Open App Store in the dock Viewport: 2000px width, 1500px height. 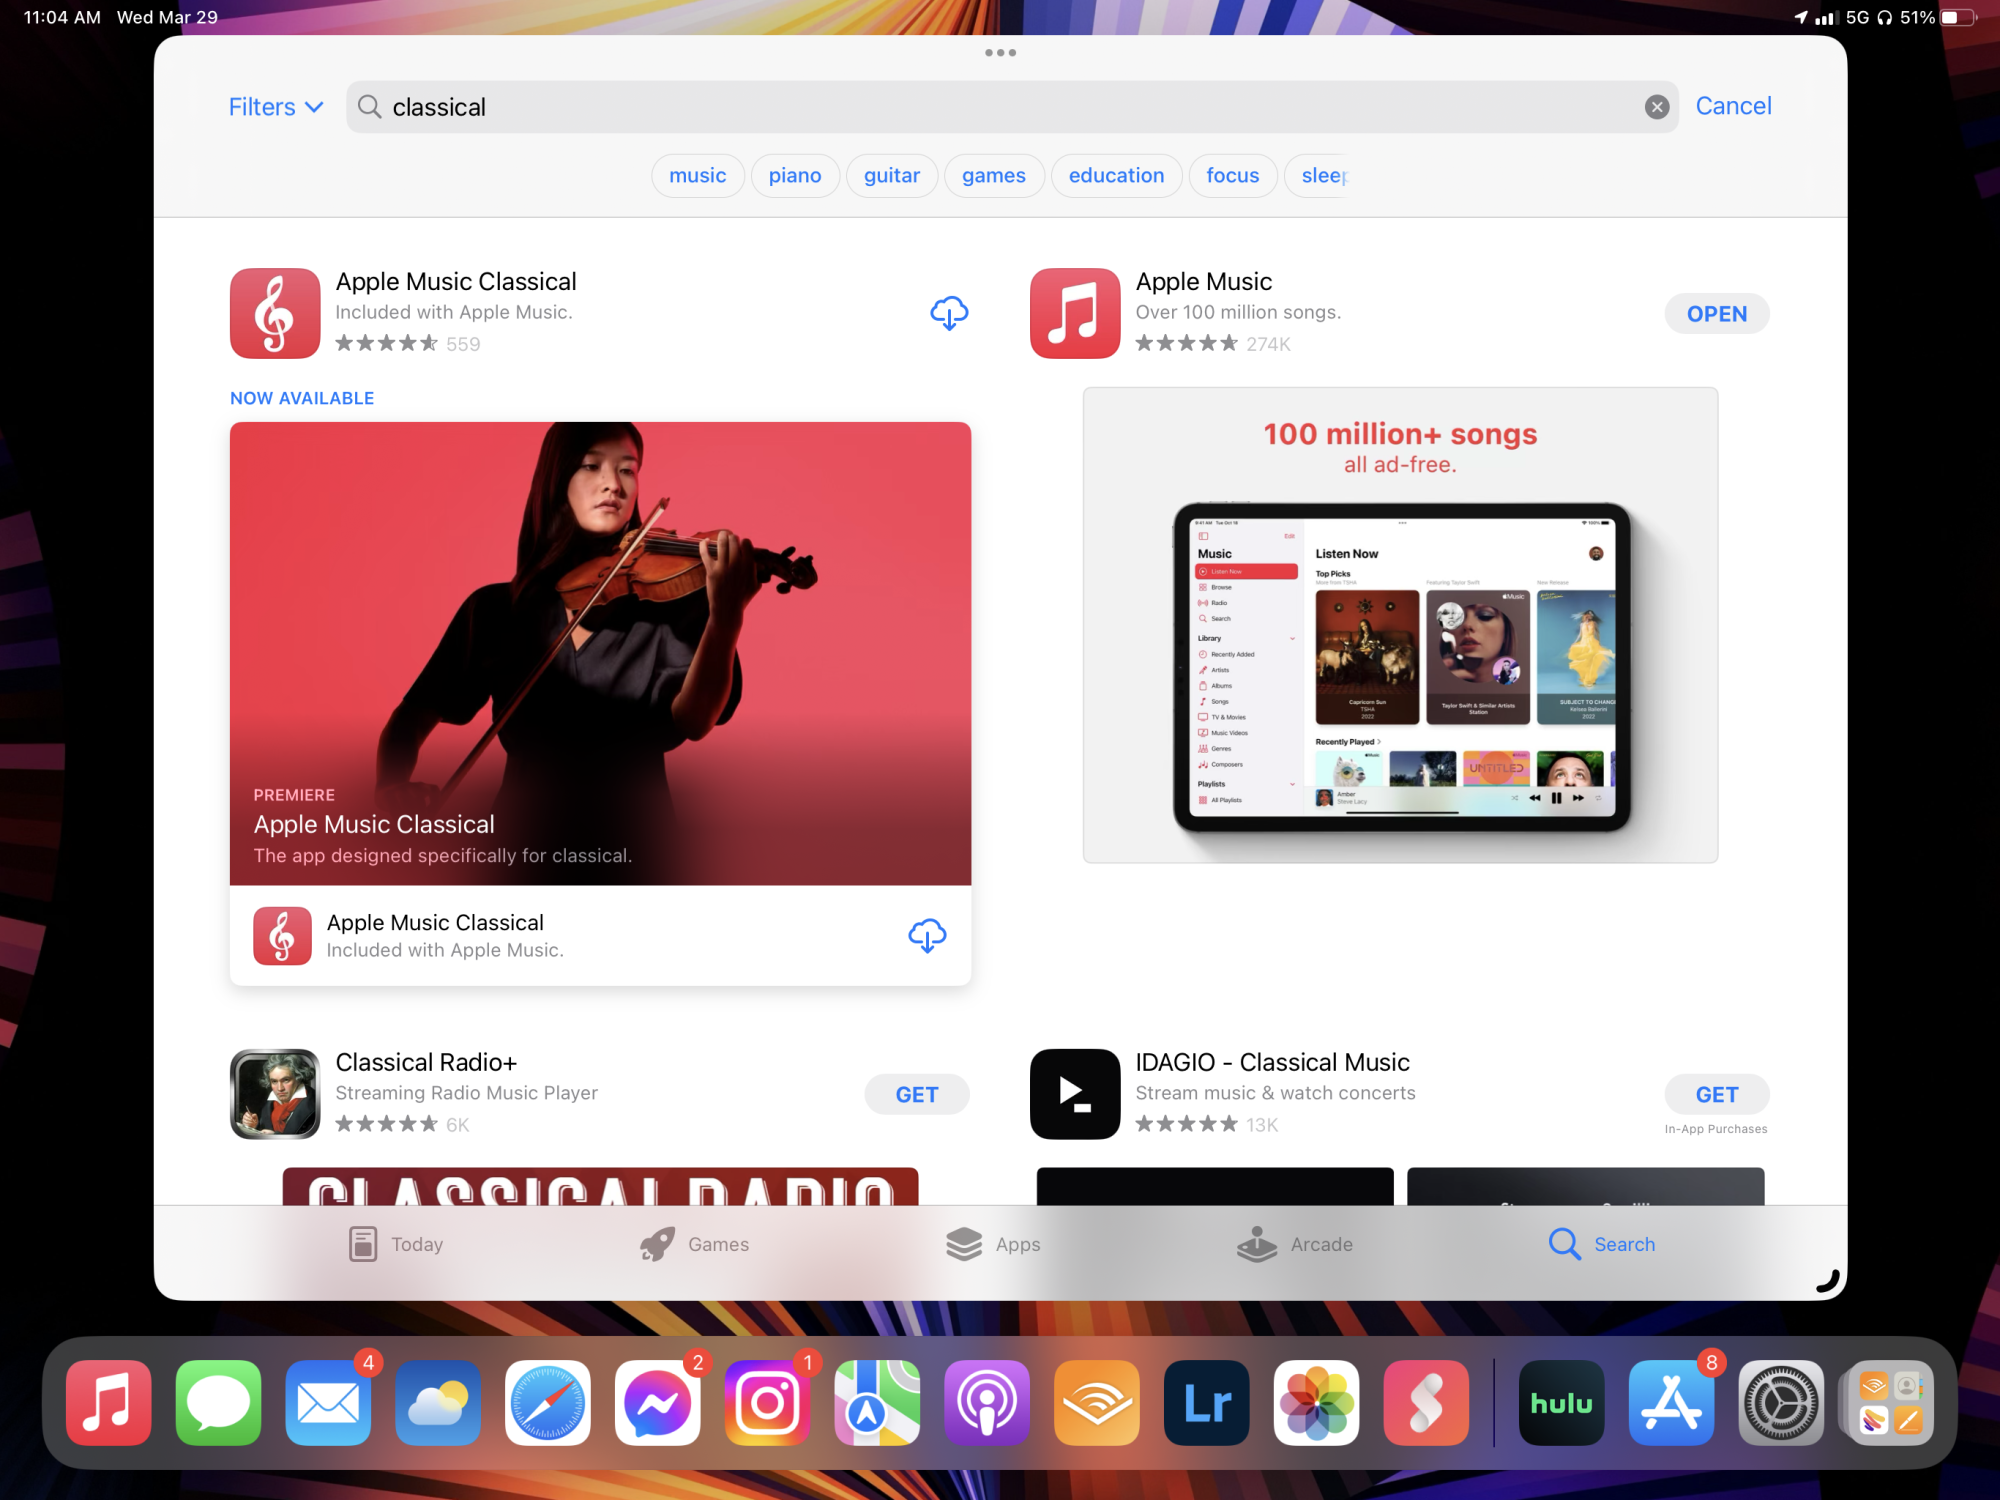[x=1672, y=1403]
